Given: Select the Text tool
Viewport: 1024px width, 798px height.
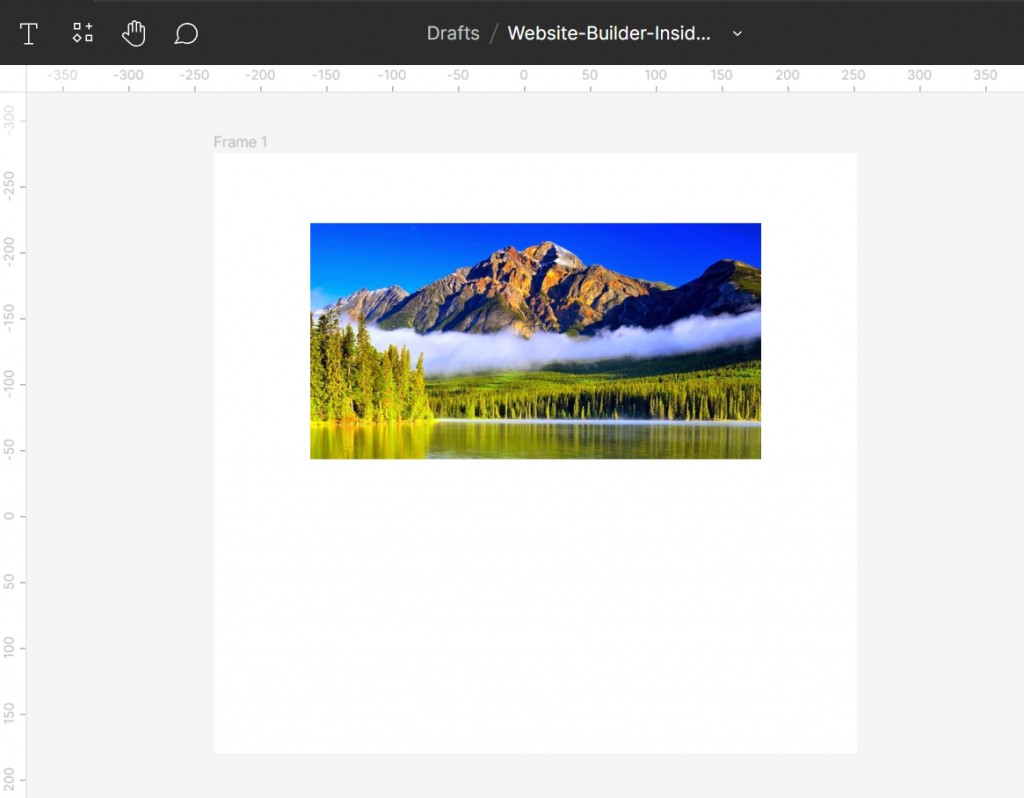Looking at the screenshot, I should point(29,33).
